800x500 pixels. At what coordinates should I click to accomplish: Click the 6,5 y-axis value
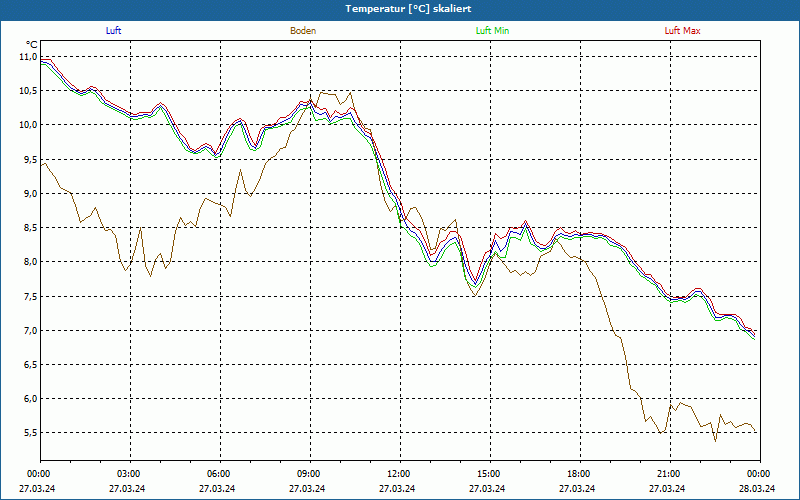tap(31, 365)
